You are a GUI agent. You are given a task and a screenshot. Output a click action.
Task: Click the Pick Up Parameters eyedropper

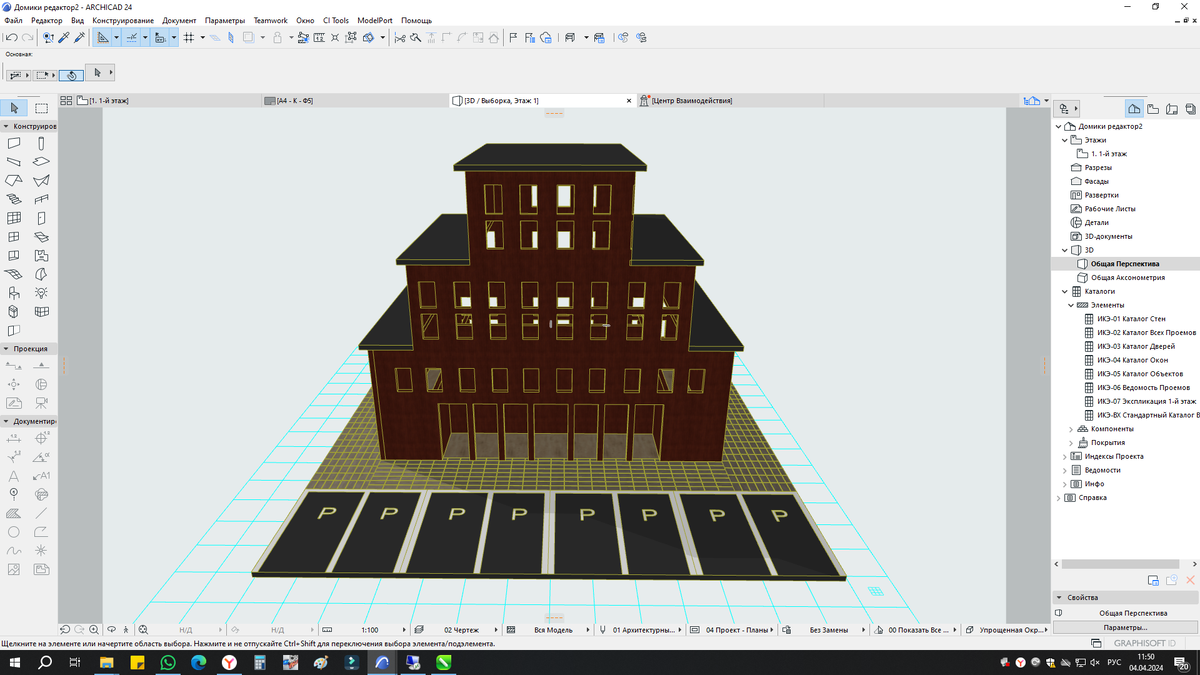tap(64, 38)
